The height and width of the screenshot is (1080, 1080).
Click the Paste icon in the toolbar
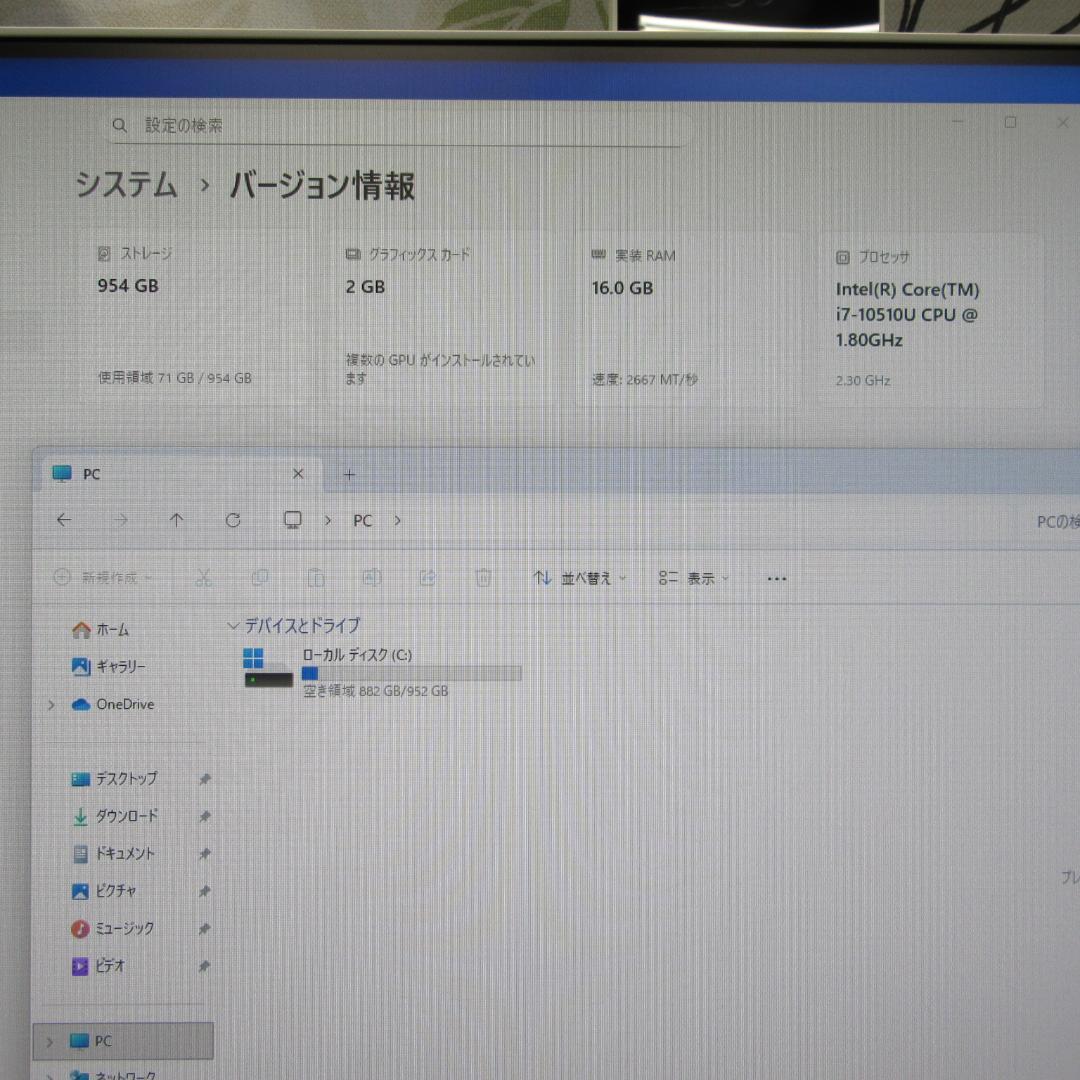(x=316, y=577)
